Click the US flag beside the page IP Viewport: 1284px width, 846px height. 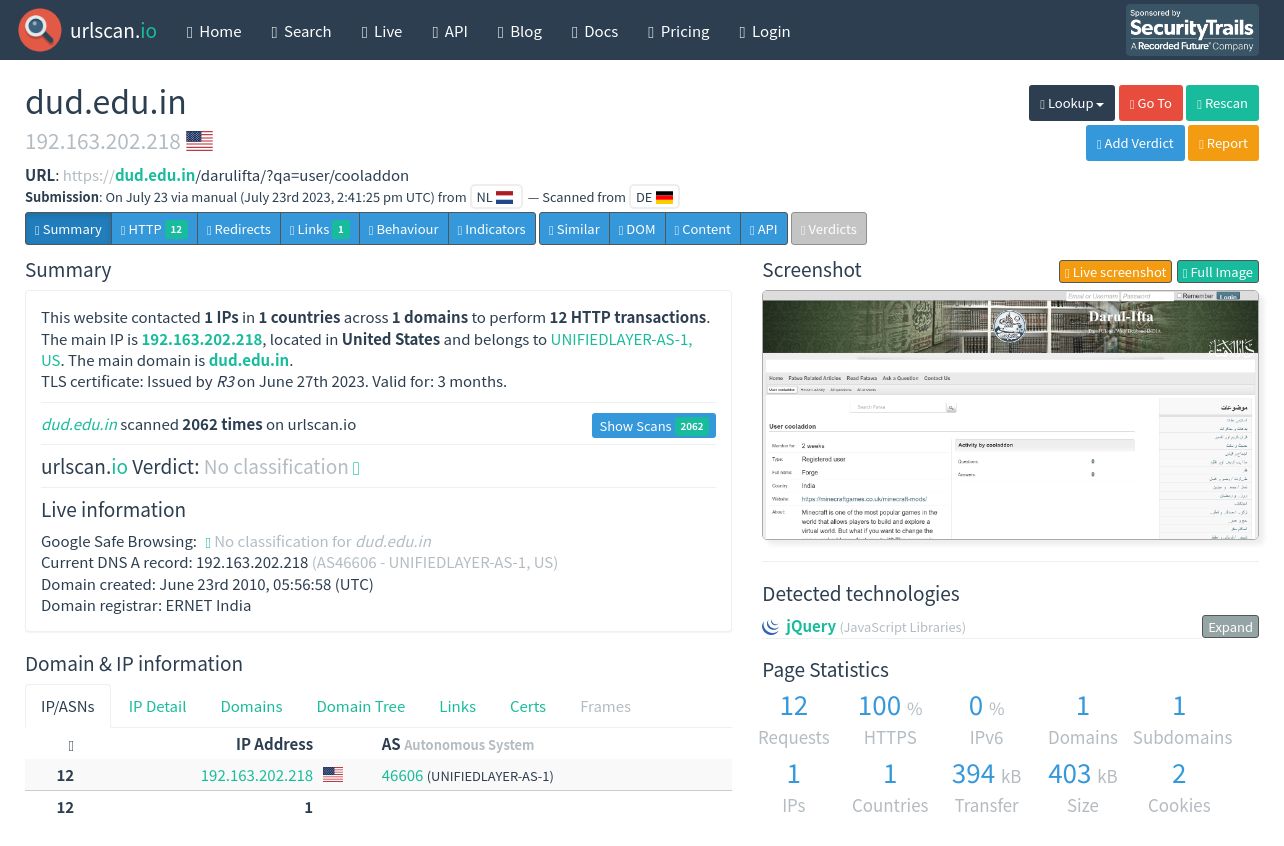pos(199,141)
